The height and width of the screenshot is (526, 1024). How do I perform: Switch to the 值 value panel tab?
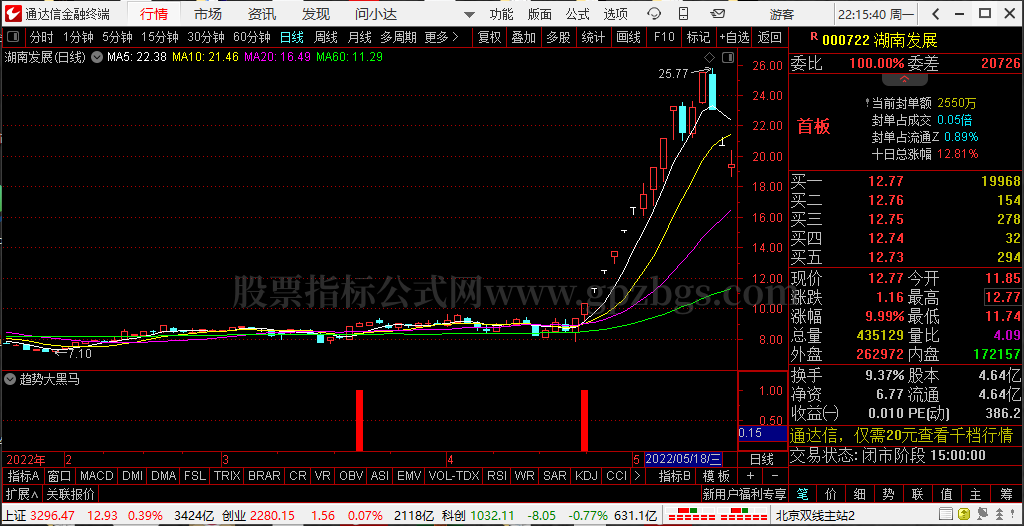click(946, 493)
